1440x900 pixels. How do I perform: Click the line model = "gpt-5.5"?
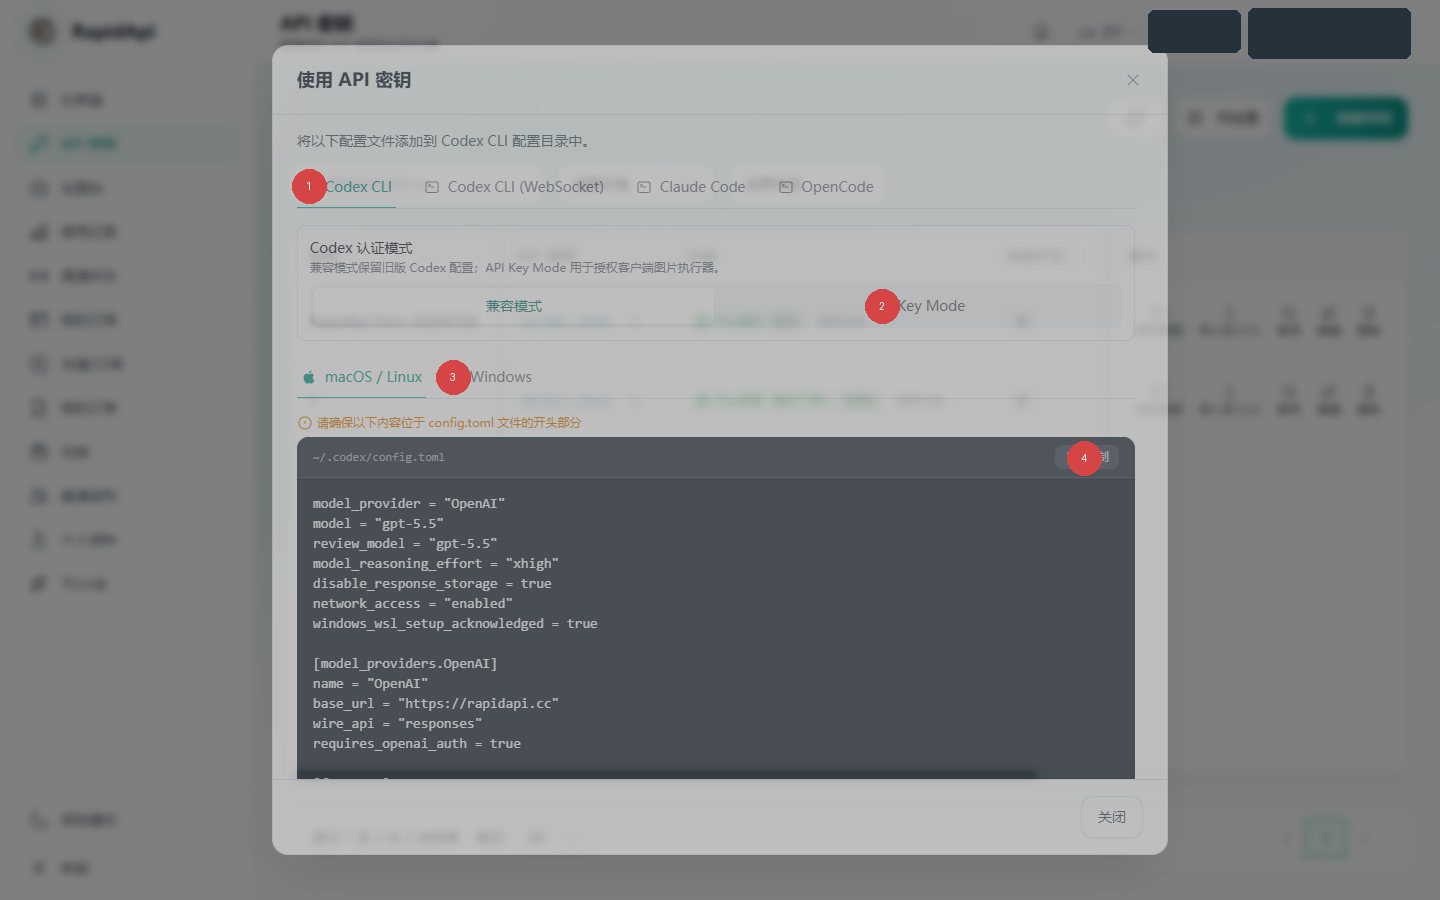[378, 523]
